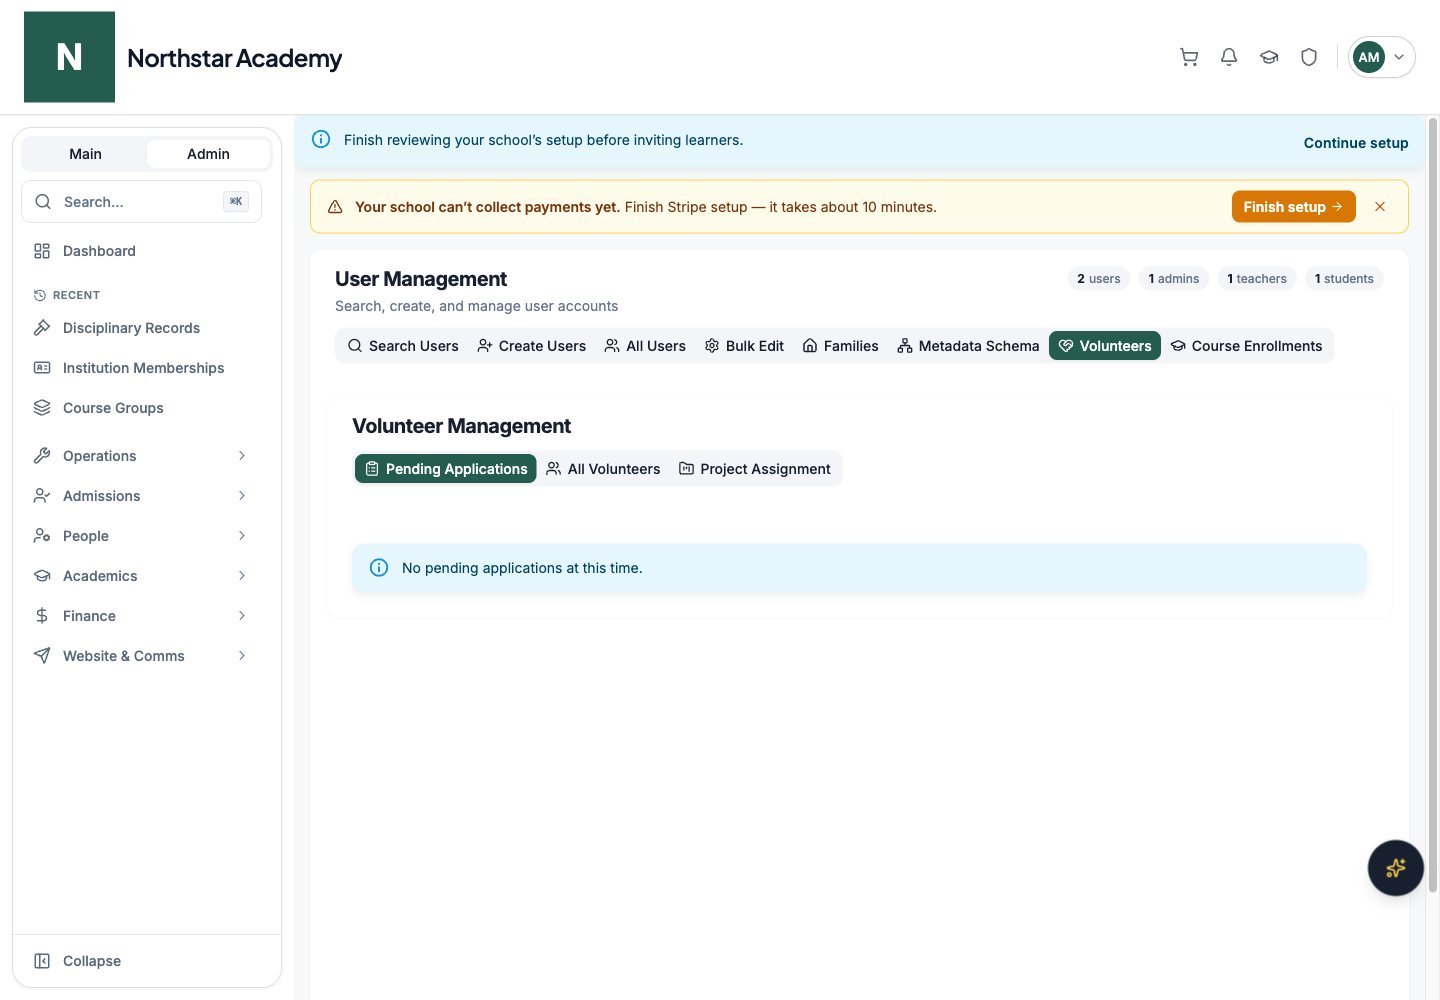The height and width of the screenshot is (1000, 1440).
Task: Open the Families tab
Action: point(841,346)
